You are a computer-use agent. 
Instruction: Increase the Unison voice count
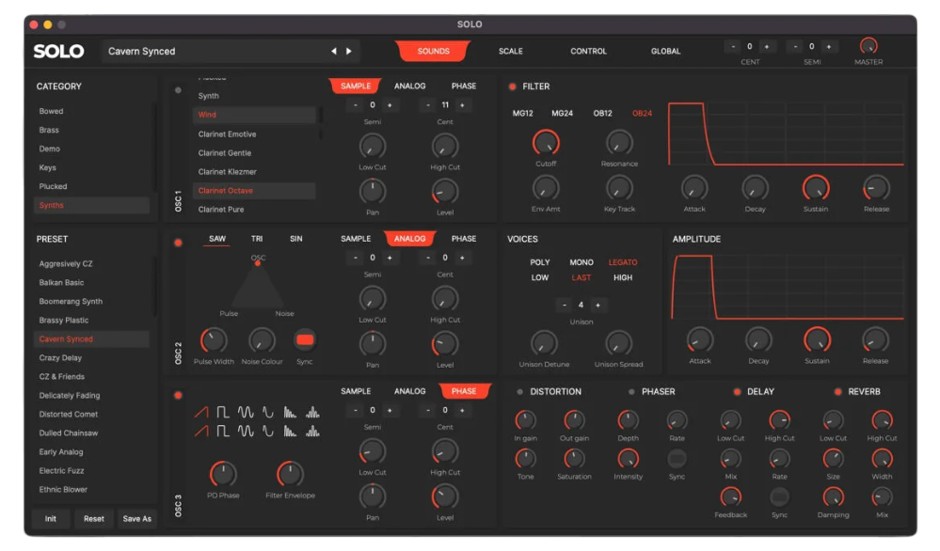pos(598,305)
